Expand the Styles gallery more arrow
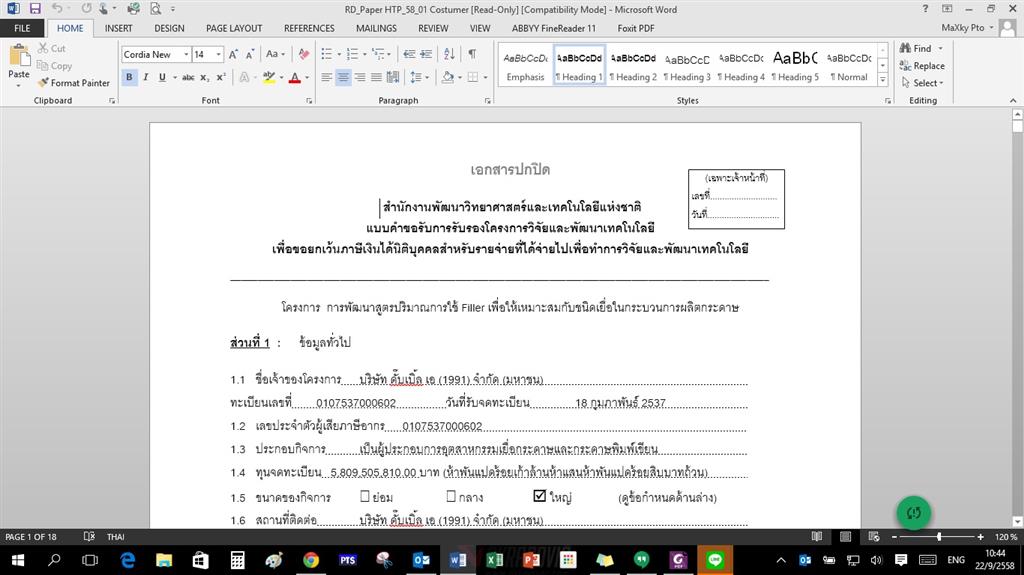Image resolution: width=1024 pixels, height=575 pixels. [882, 80]
